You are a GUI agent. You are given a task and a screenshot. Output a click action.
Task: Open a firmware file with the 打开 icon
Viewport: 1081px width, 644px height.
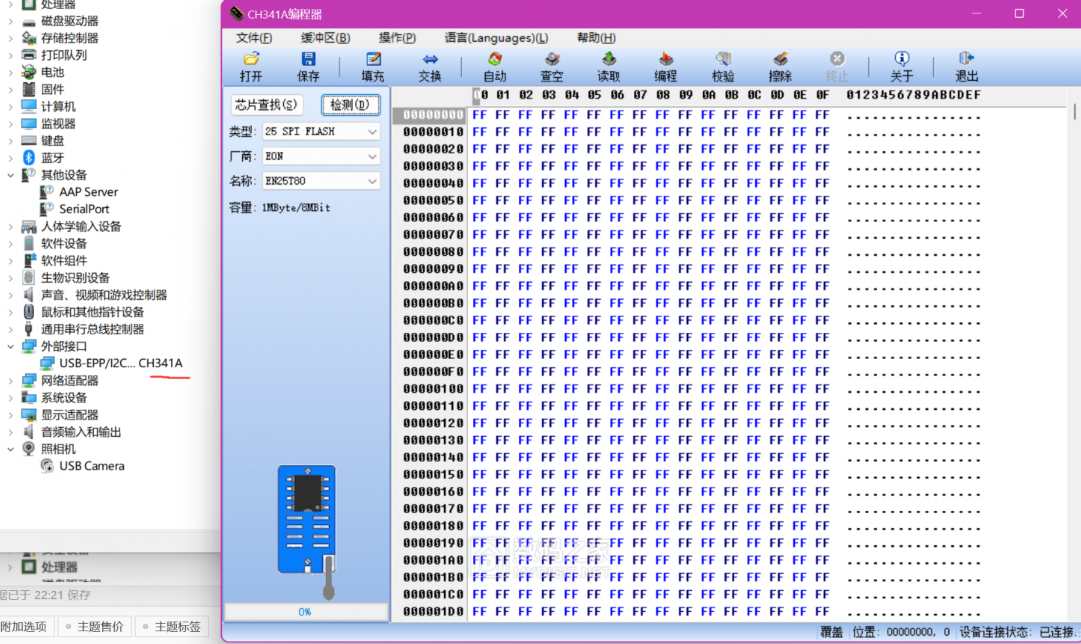pos(249,64)
